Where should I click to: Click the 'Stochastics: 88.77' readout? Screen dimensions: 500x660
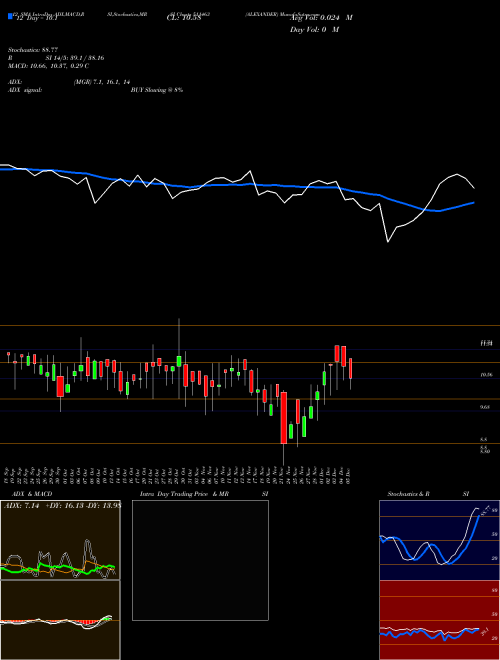[x=33, y=50]
